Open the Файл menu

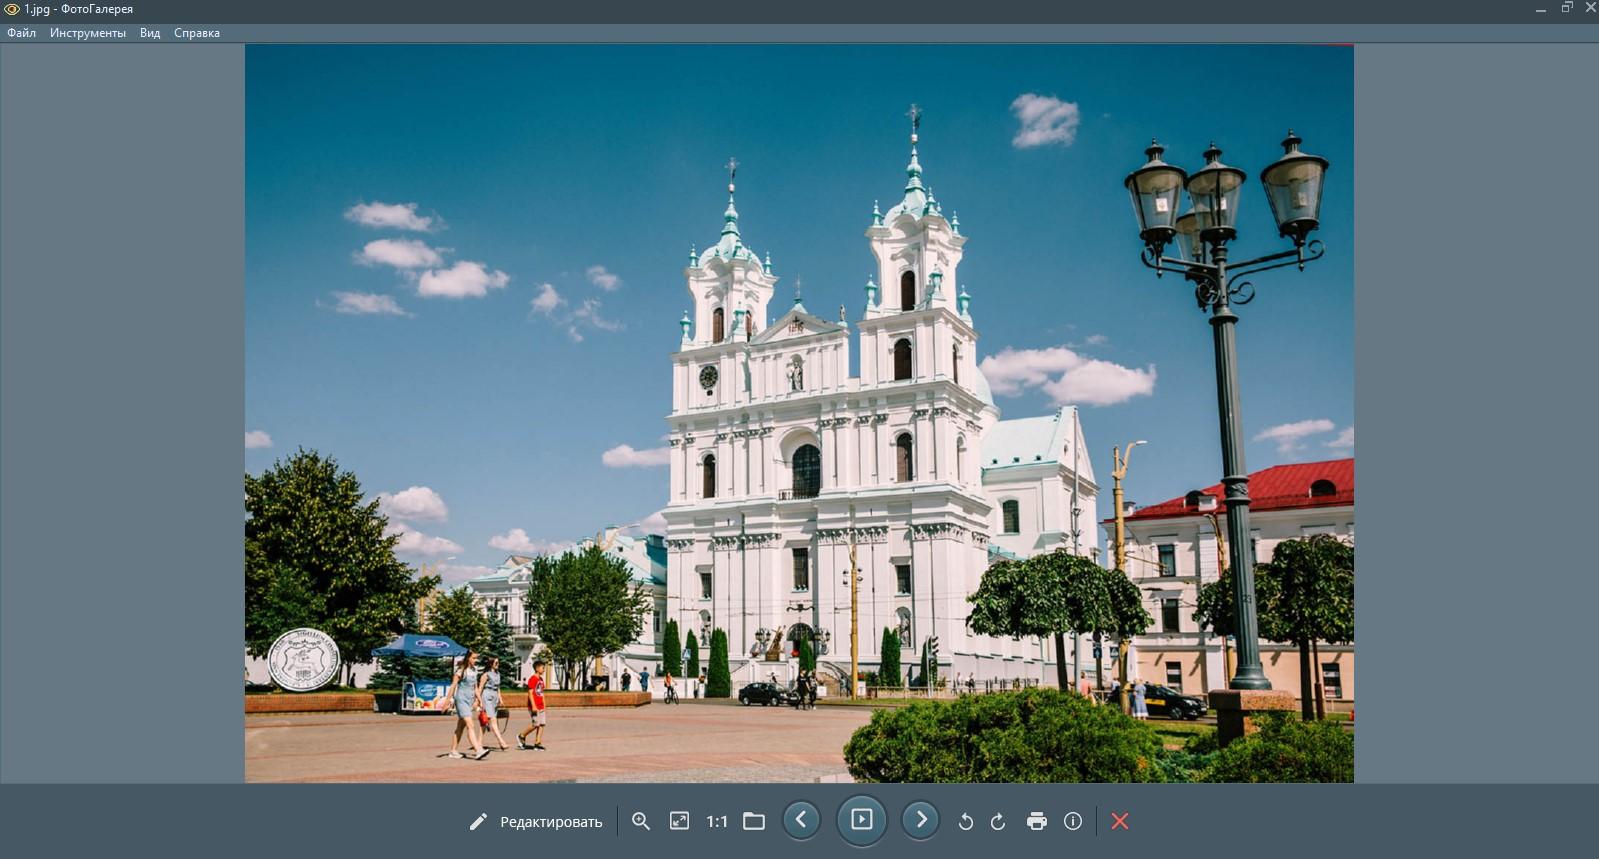click(x=21, y=33)
